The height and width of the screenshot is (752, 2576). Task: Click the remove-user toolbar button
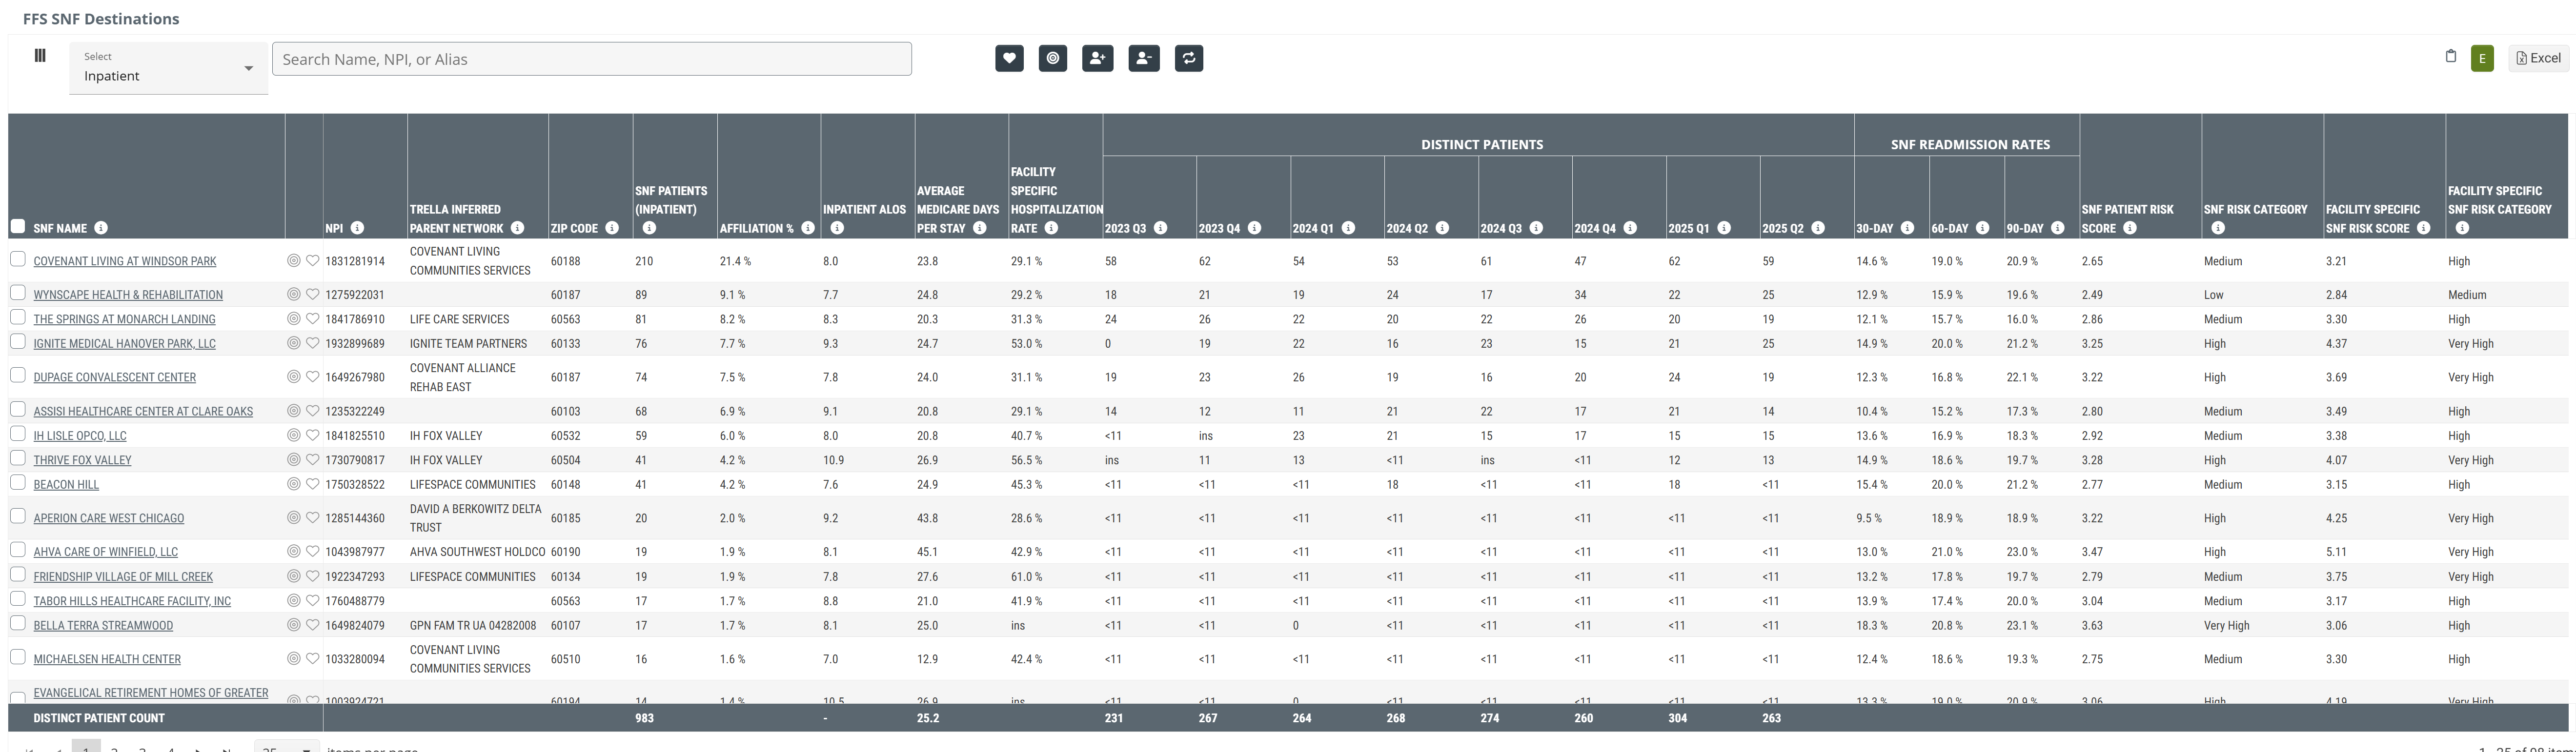coord(1143,59)
